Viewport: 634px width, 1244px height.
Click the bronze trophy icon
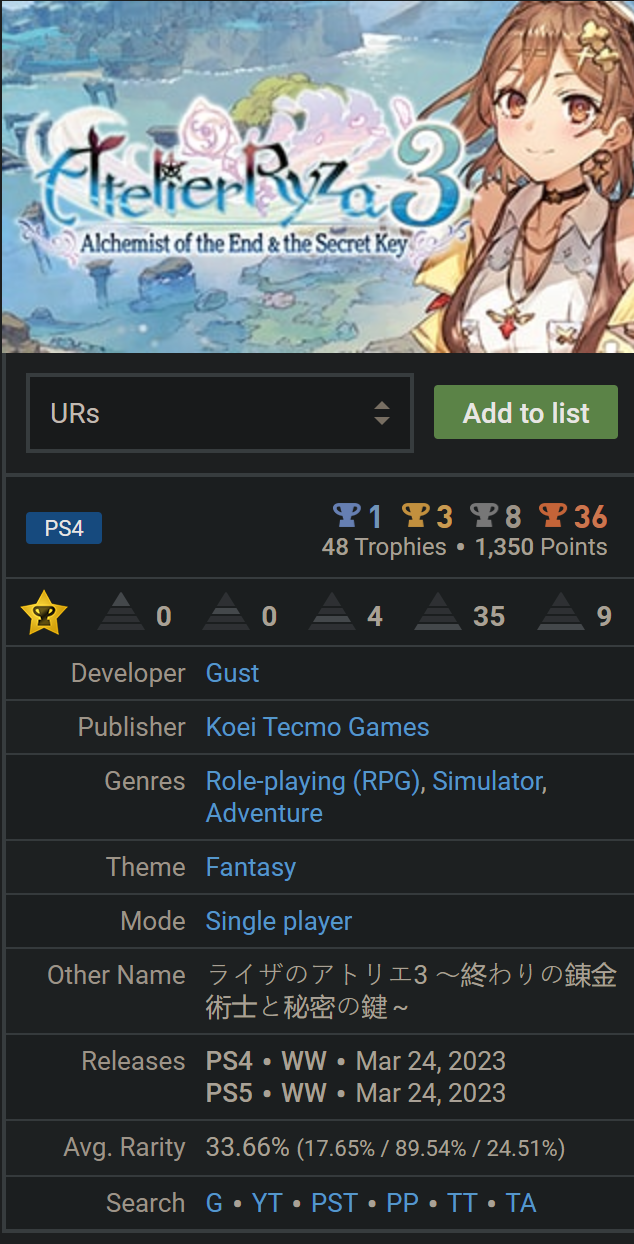[553, 515]
